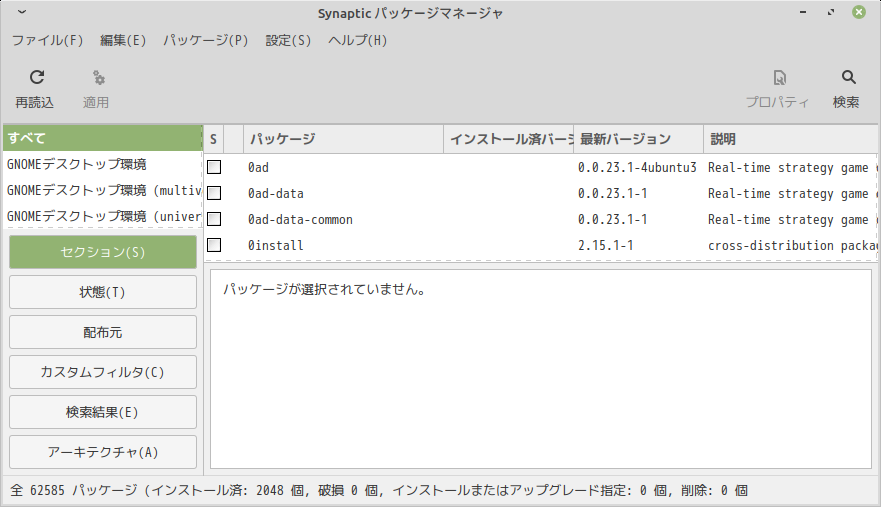Click the Reload (再読込) toolbar icon
This screenshot has width=881, height=507.
[37, 77]
